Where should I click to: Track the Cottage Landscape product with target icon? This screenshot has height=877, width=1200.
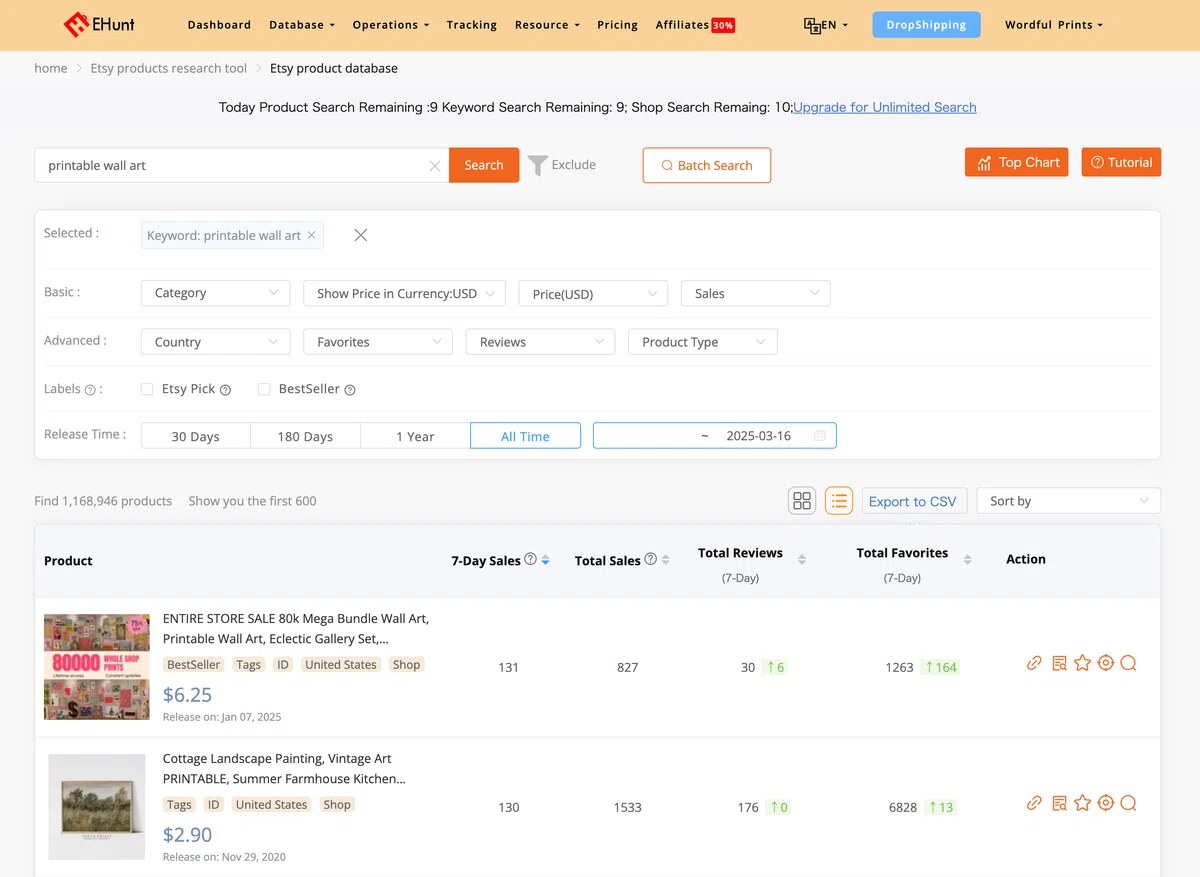click(x=1105, y=803)
